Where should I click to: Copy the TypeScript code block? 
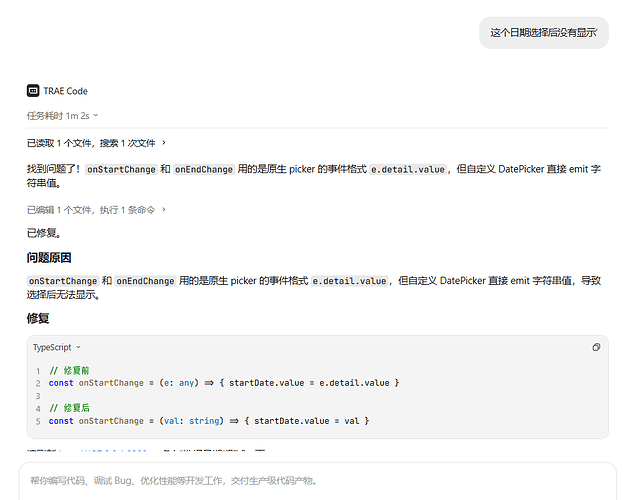point(596,347)
